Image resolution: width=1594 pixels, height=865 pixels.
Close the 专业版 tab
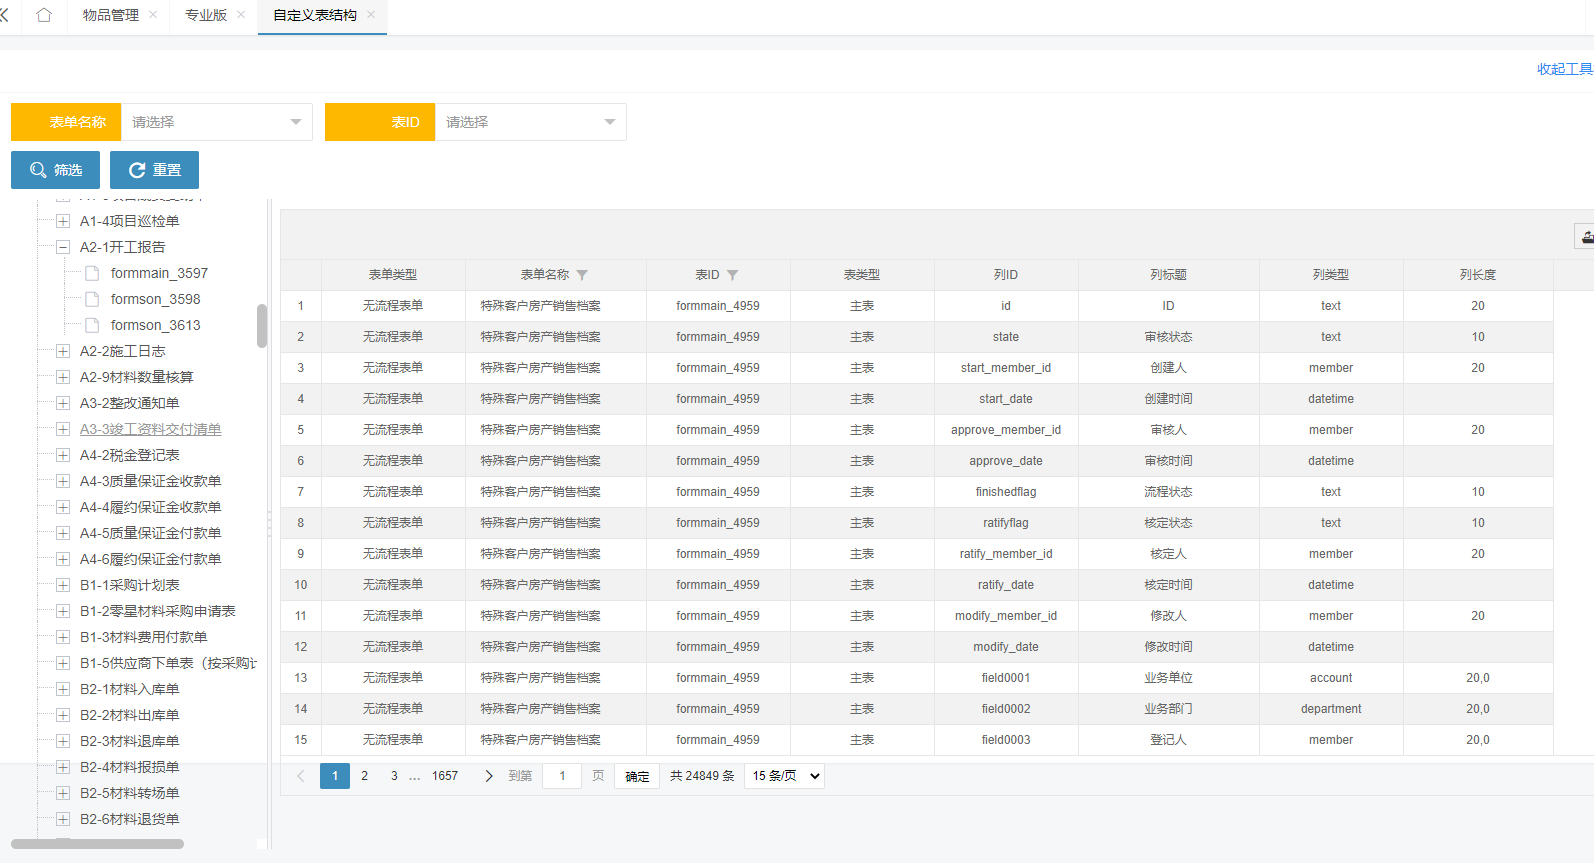tap(241, 15)
